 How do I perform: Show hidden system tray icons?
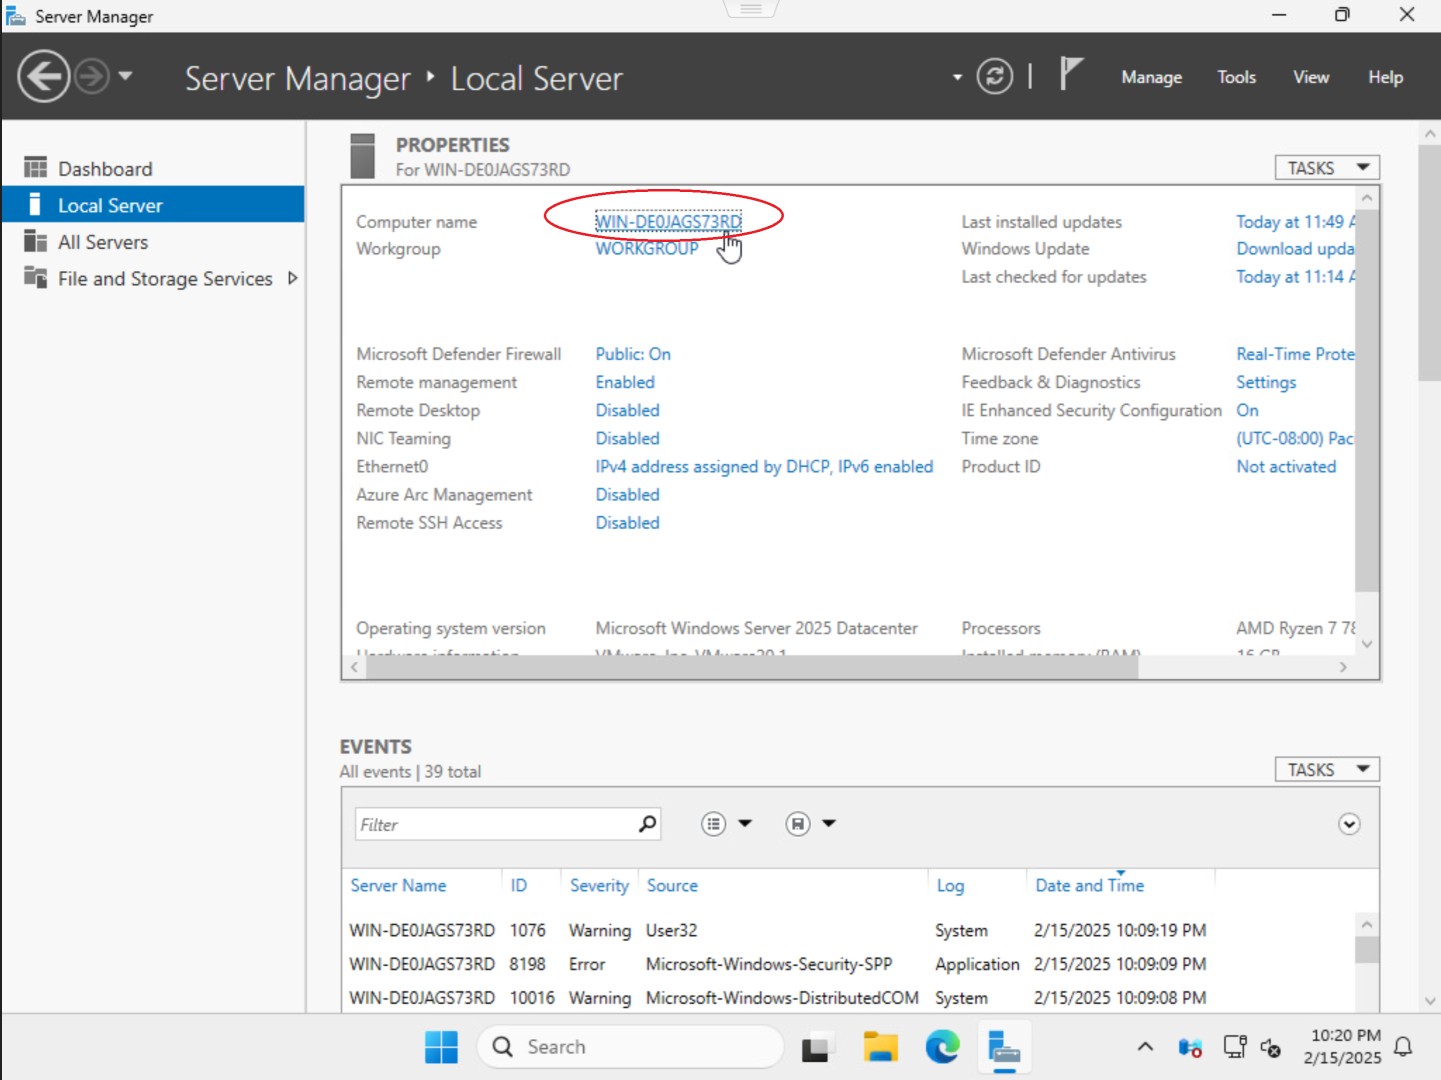tap(1146, 1047)
